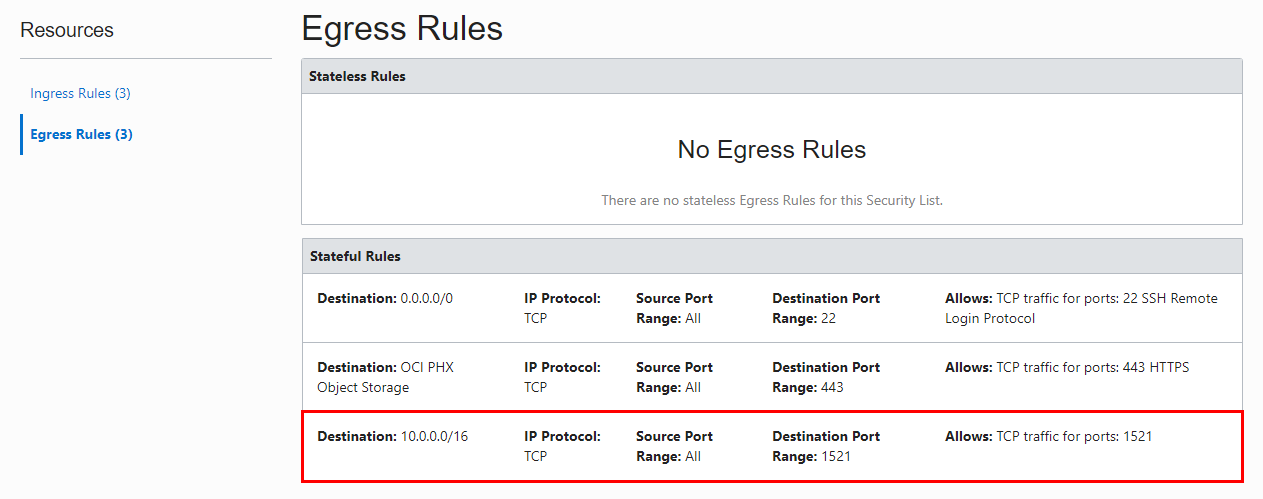This screenshot has width=1263, height=499.
Task: Click the Destination Port Range 22 cell
Action: (x=827, y=308)
